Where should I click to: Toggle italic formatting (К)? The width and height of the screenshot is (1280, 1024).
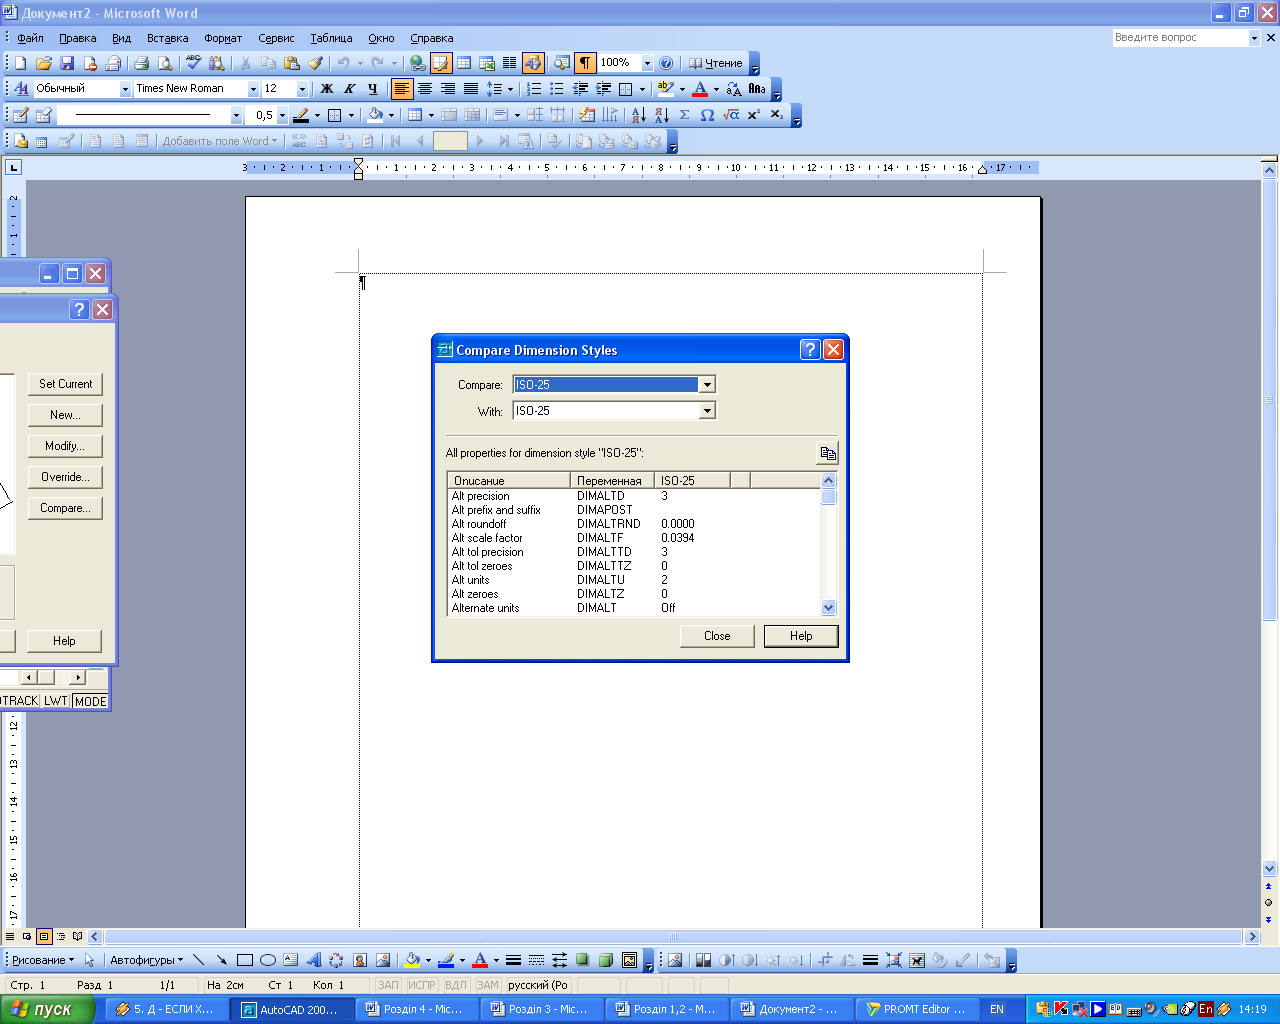(349, 89)
